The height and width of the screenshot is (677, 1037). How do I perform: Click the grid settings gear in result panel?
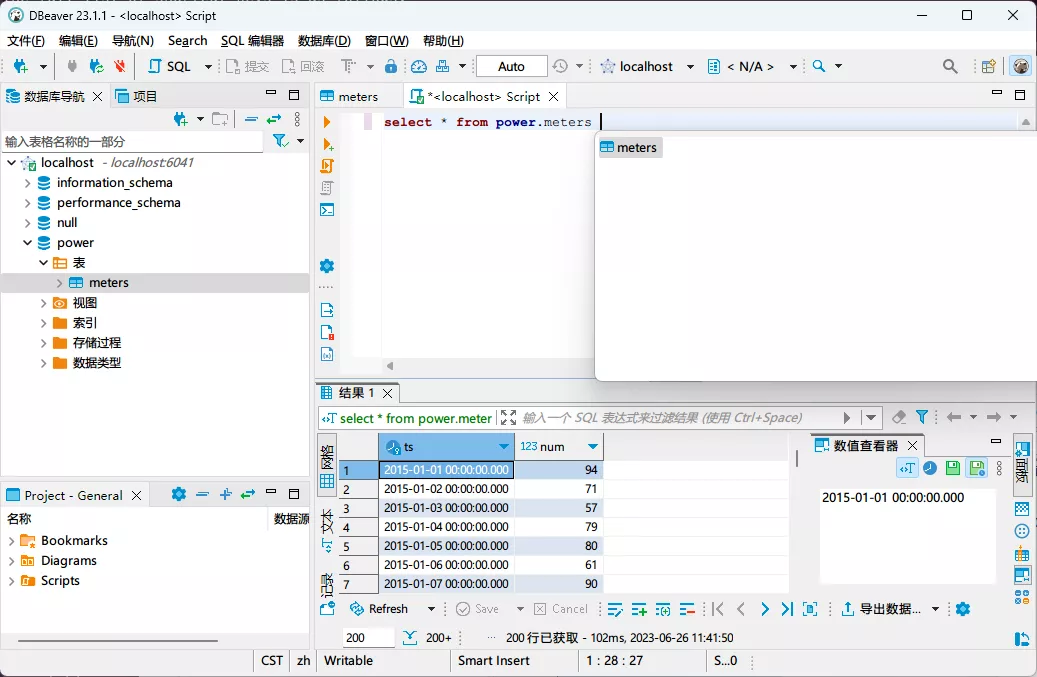coord(962,608)
